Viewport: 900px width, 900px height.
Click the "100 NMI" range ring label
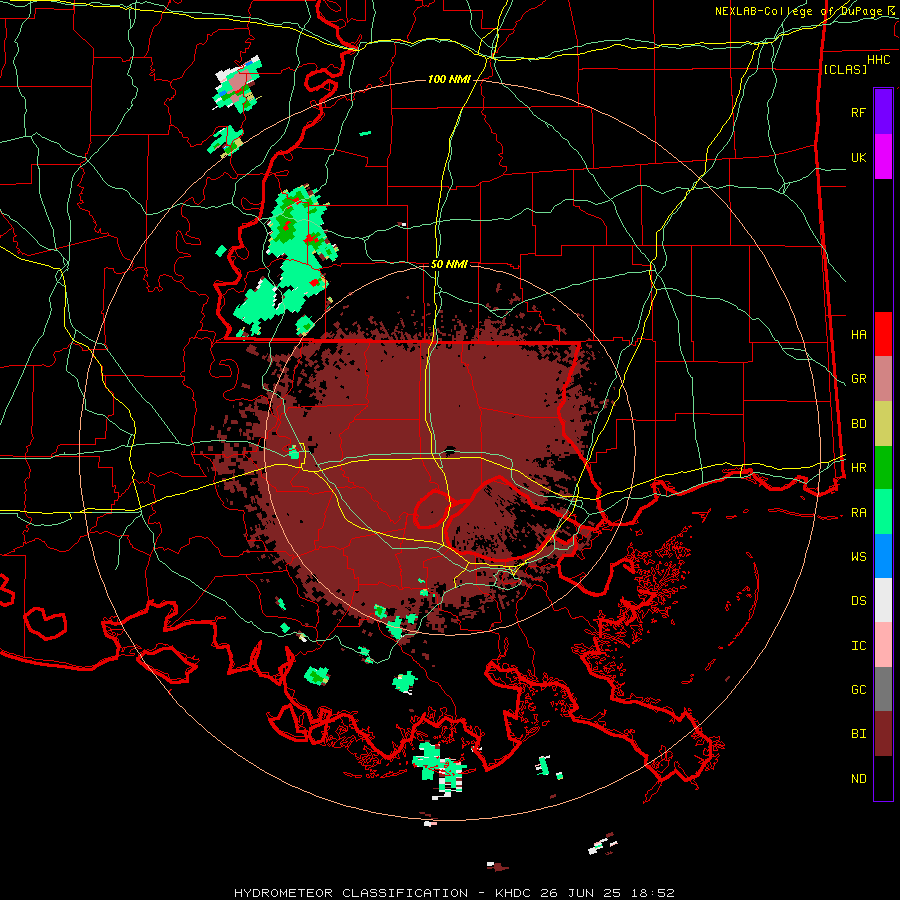tap(449, 79)
